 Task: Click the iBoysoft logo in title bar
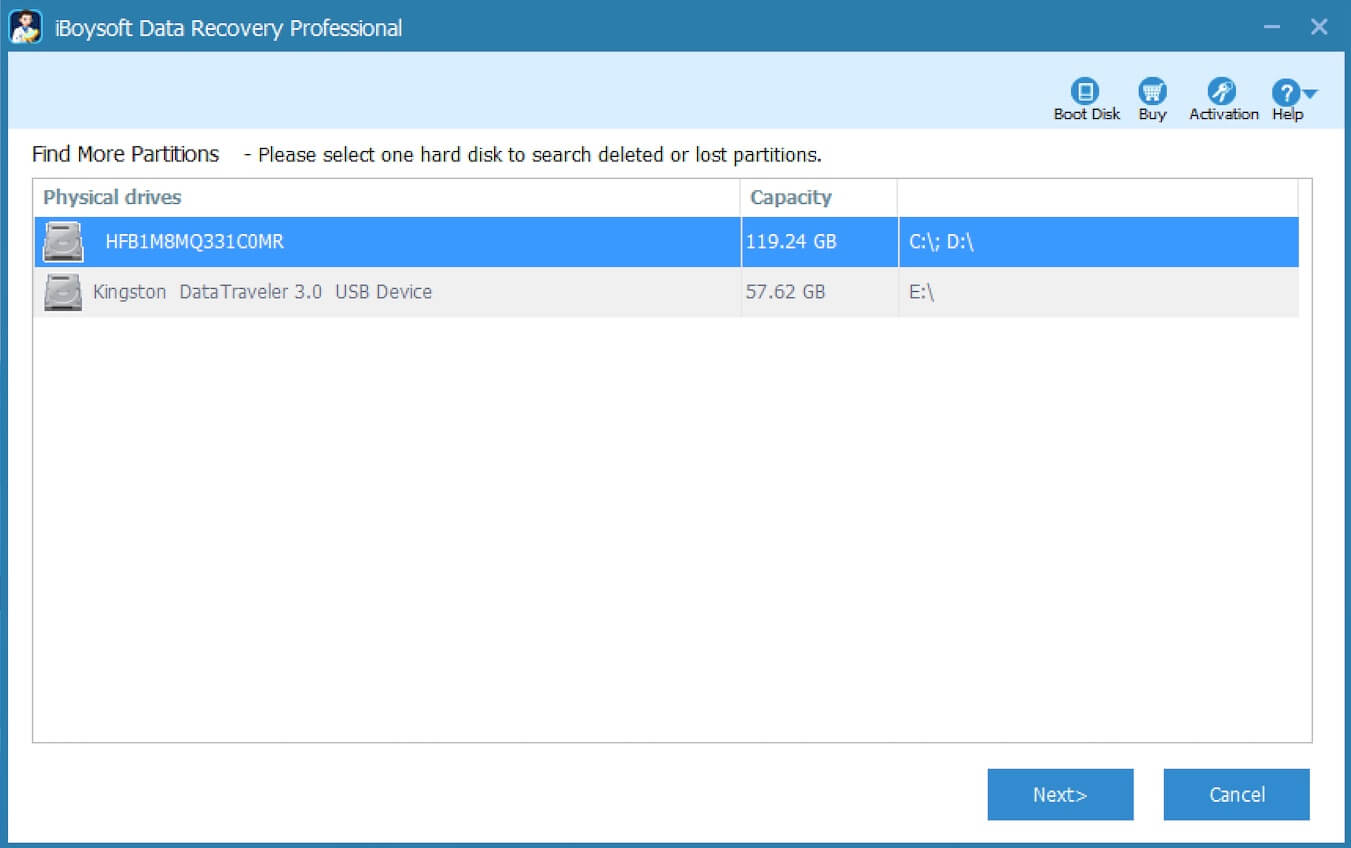pyautogui.click(x=28, y=27)
